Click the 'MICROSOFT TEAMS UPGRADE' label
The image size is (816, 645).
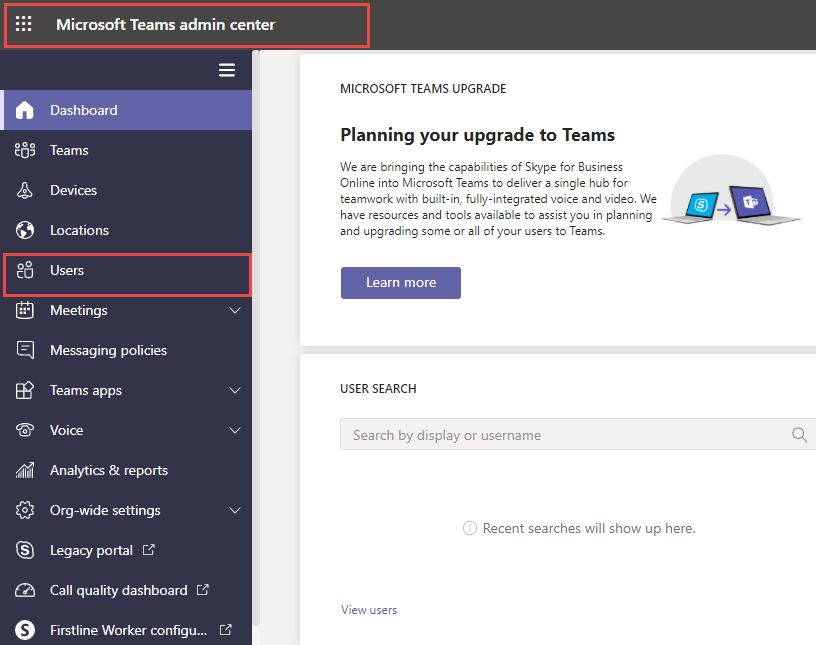tap(423, 88)
